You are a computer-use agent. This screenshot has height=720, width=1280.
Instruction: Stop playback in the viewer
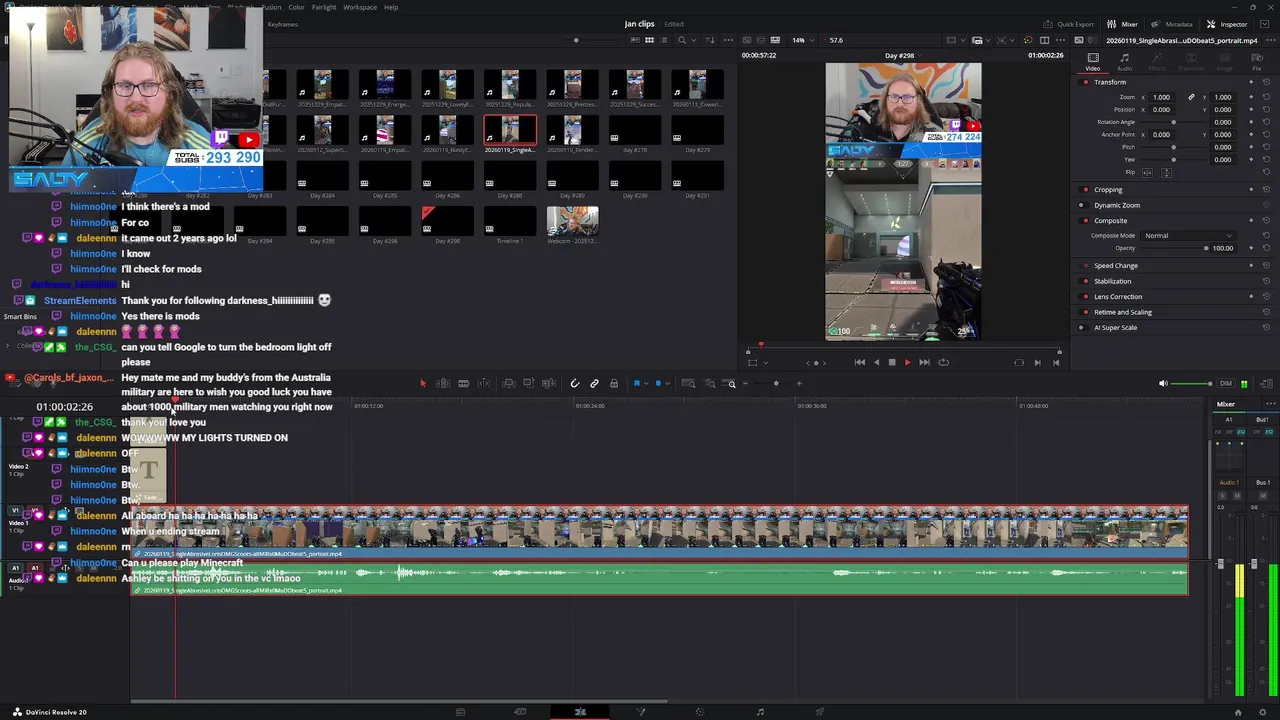click(x=892, y=362)
